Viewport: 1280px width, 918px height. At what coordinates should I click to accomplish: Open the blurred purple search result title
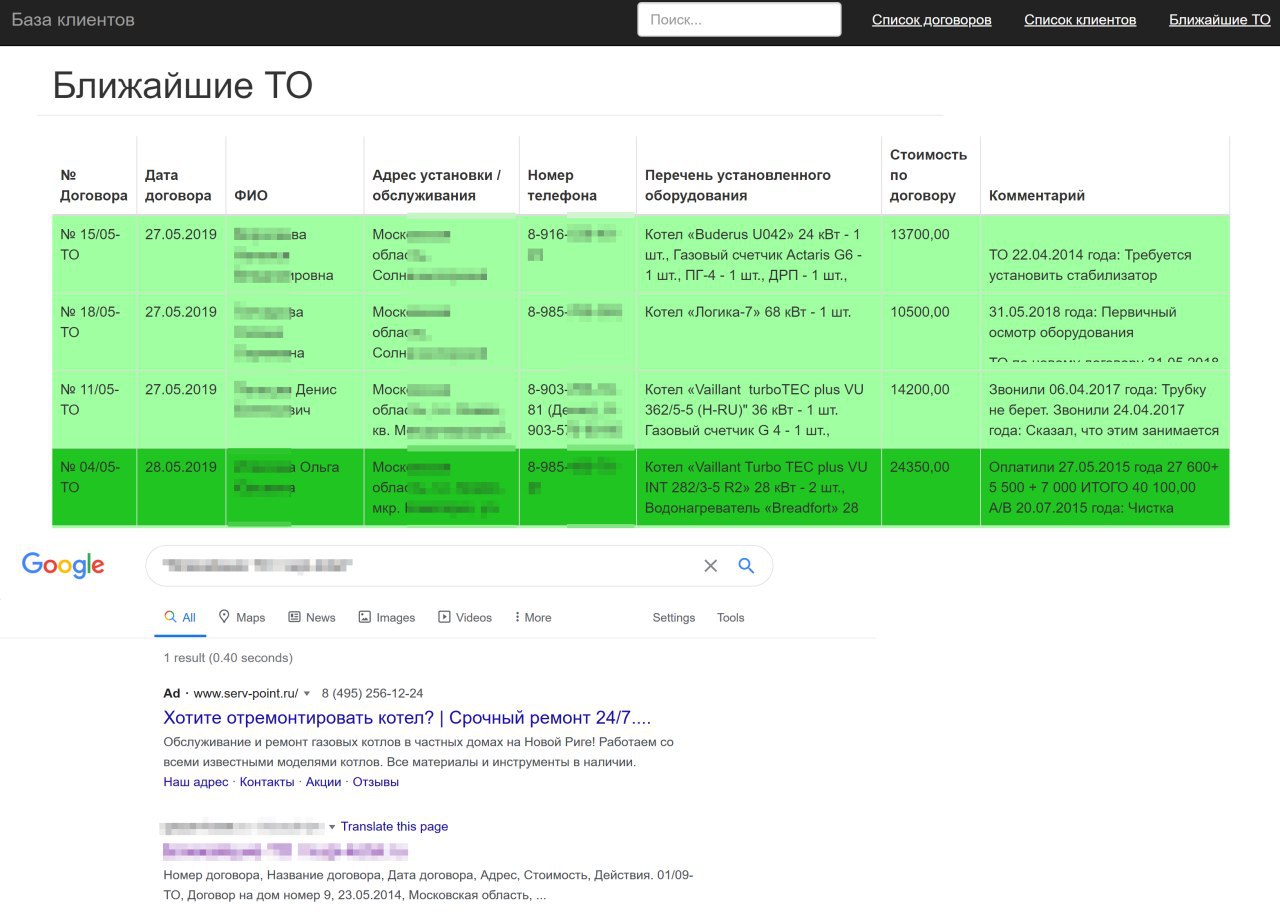click(285, 851)
